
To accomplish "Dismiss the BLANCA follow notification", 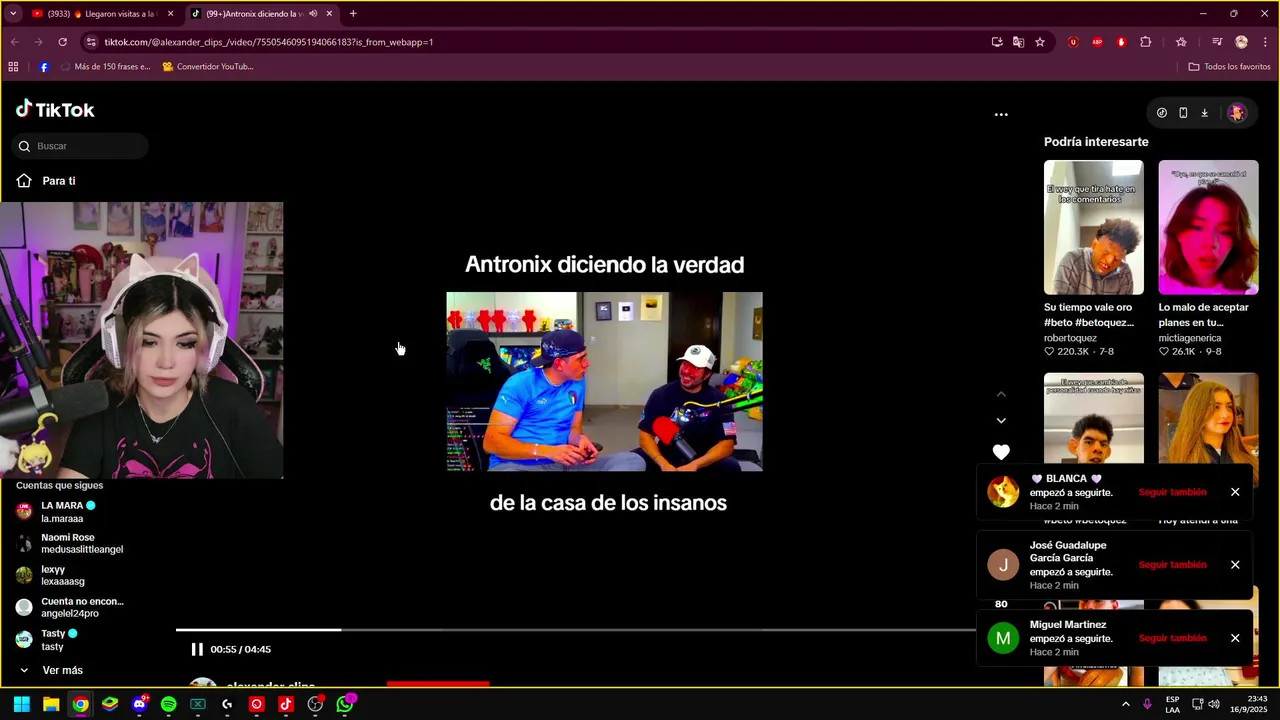I will click(x=1235, y=492).
